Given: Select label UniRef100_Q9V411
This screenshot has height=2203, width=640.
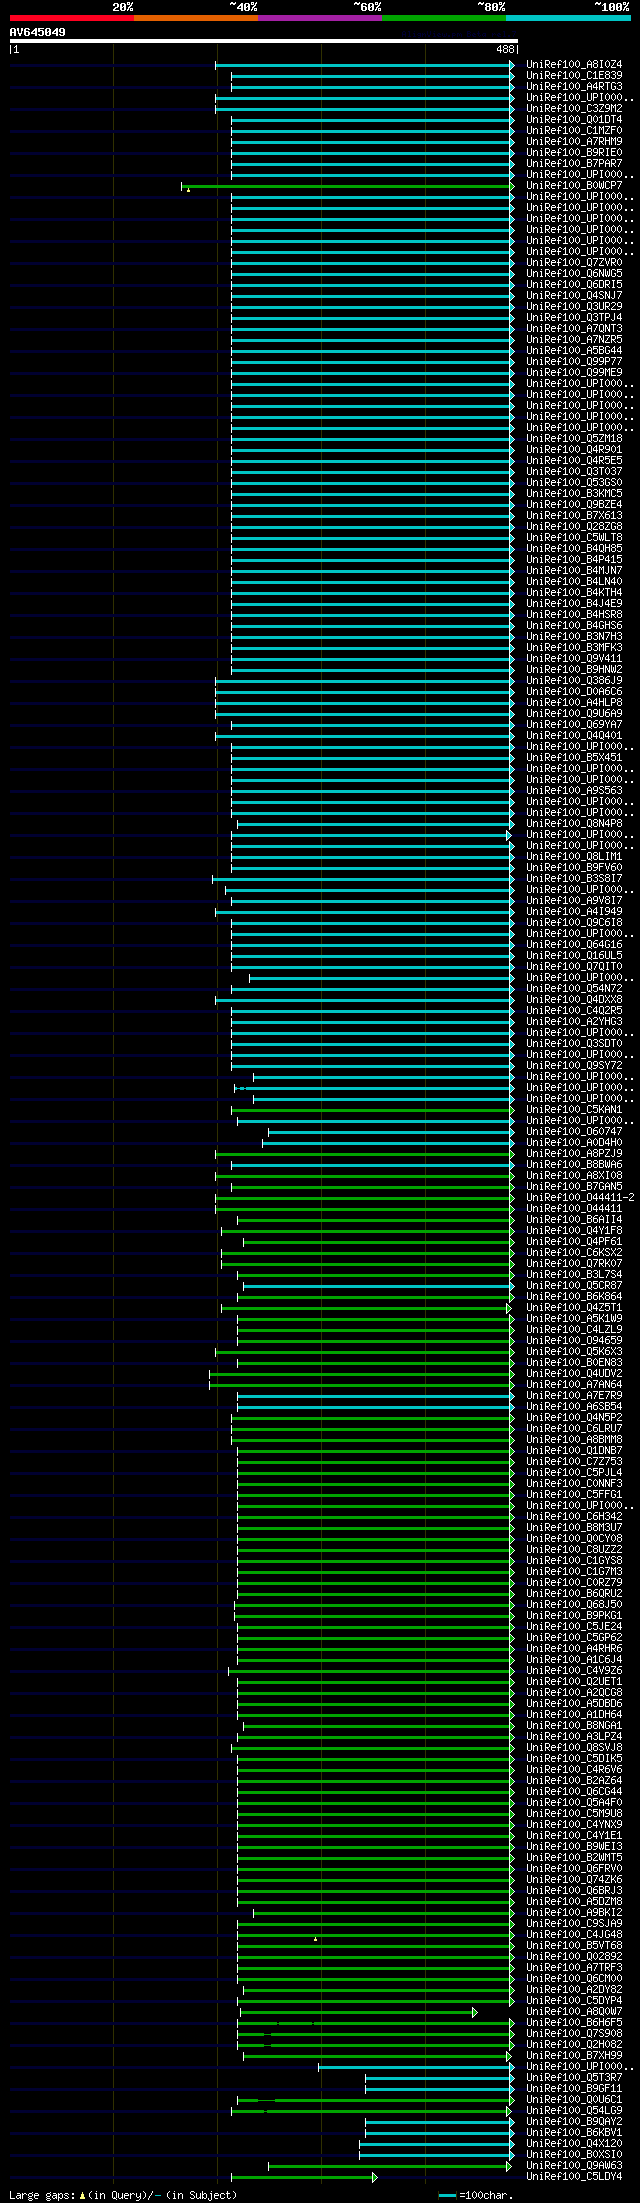Looking at the screenshot, I should 574,658.
